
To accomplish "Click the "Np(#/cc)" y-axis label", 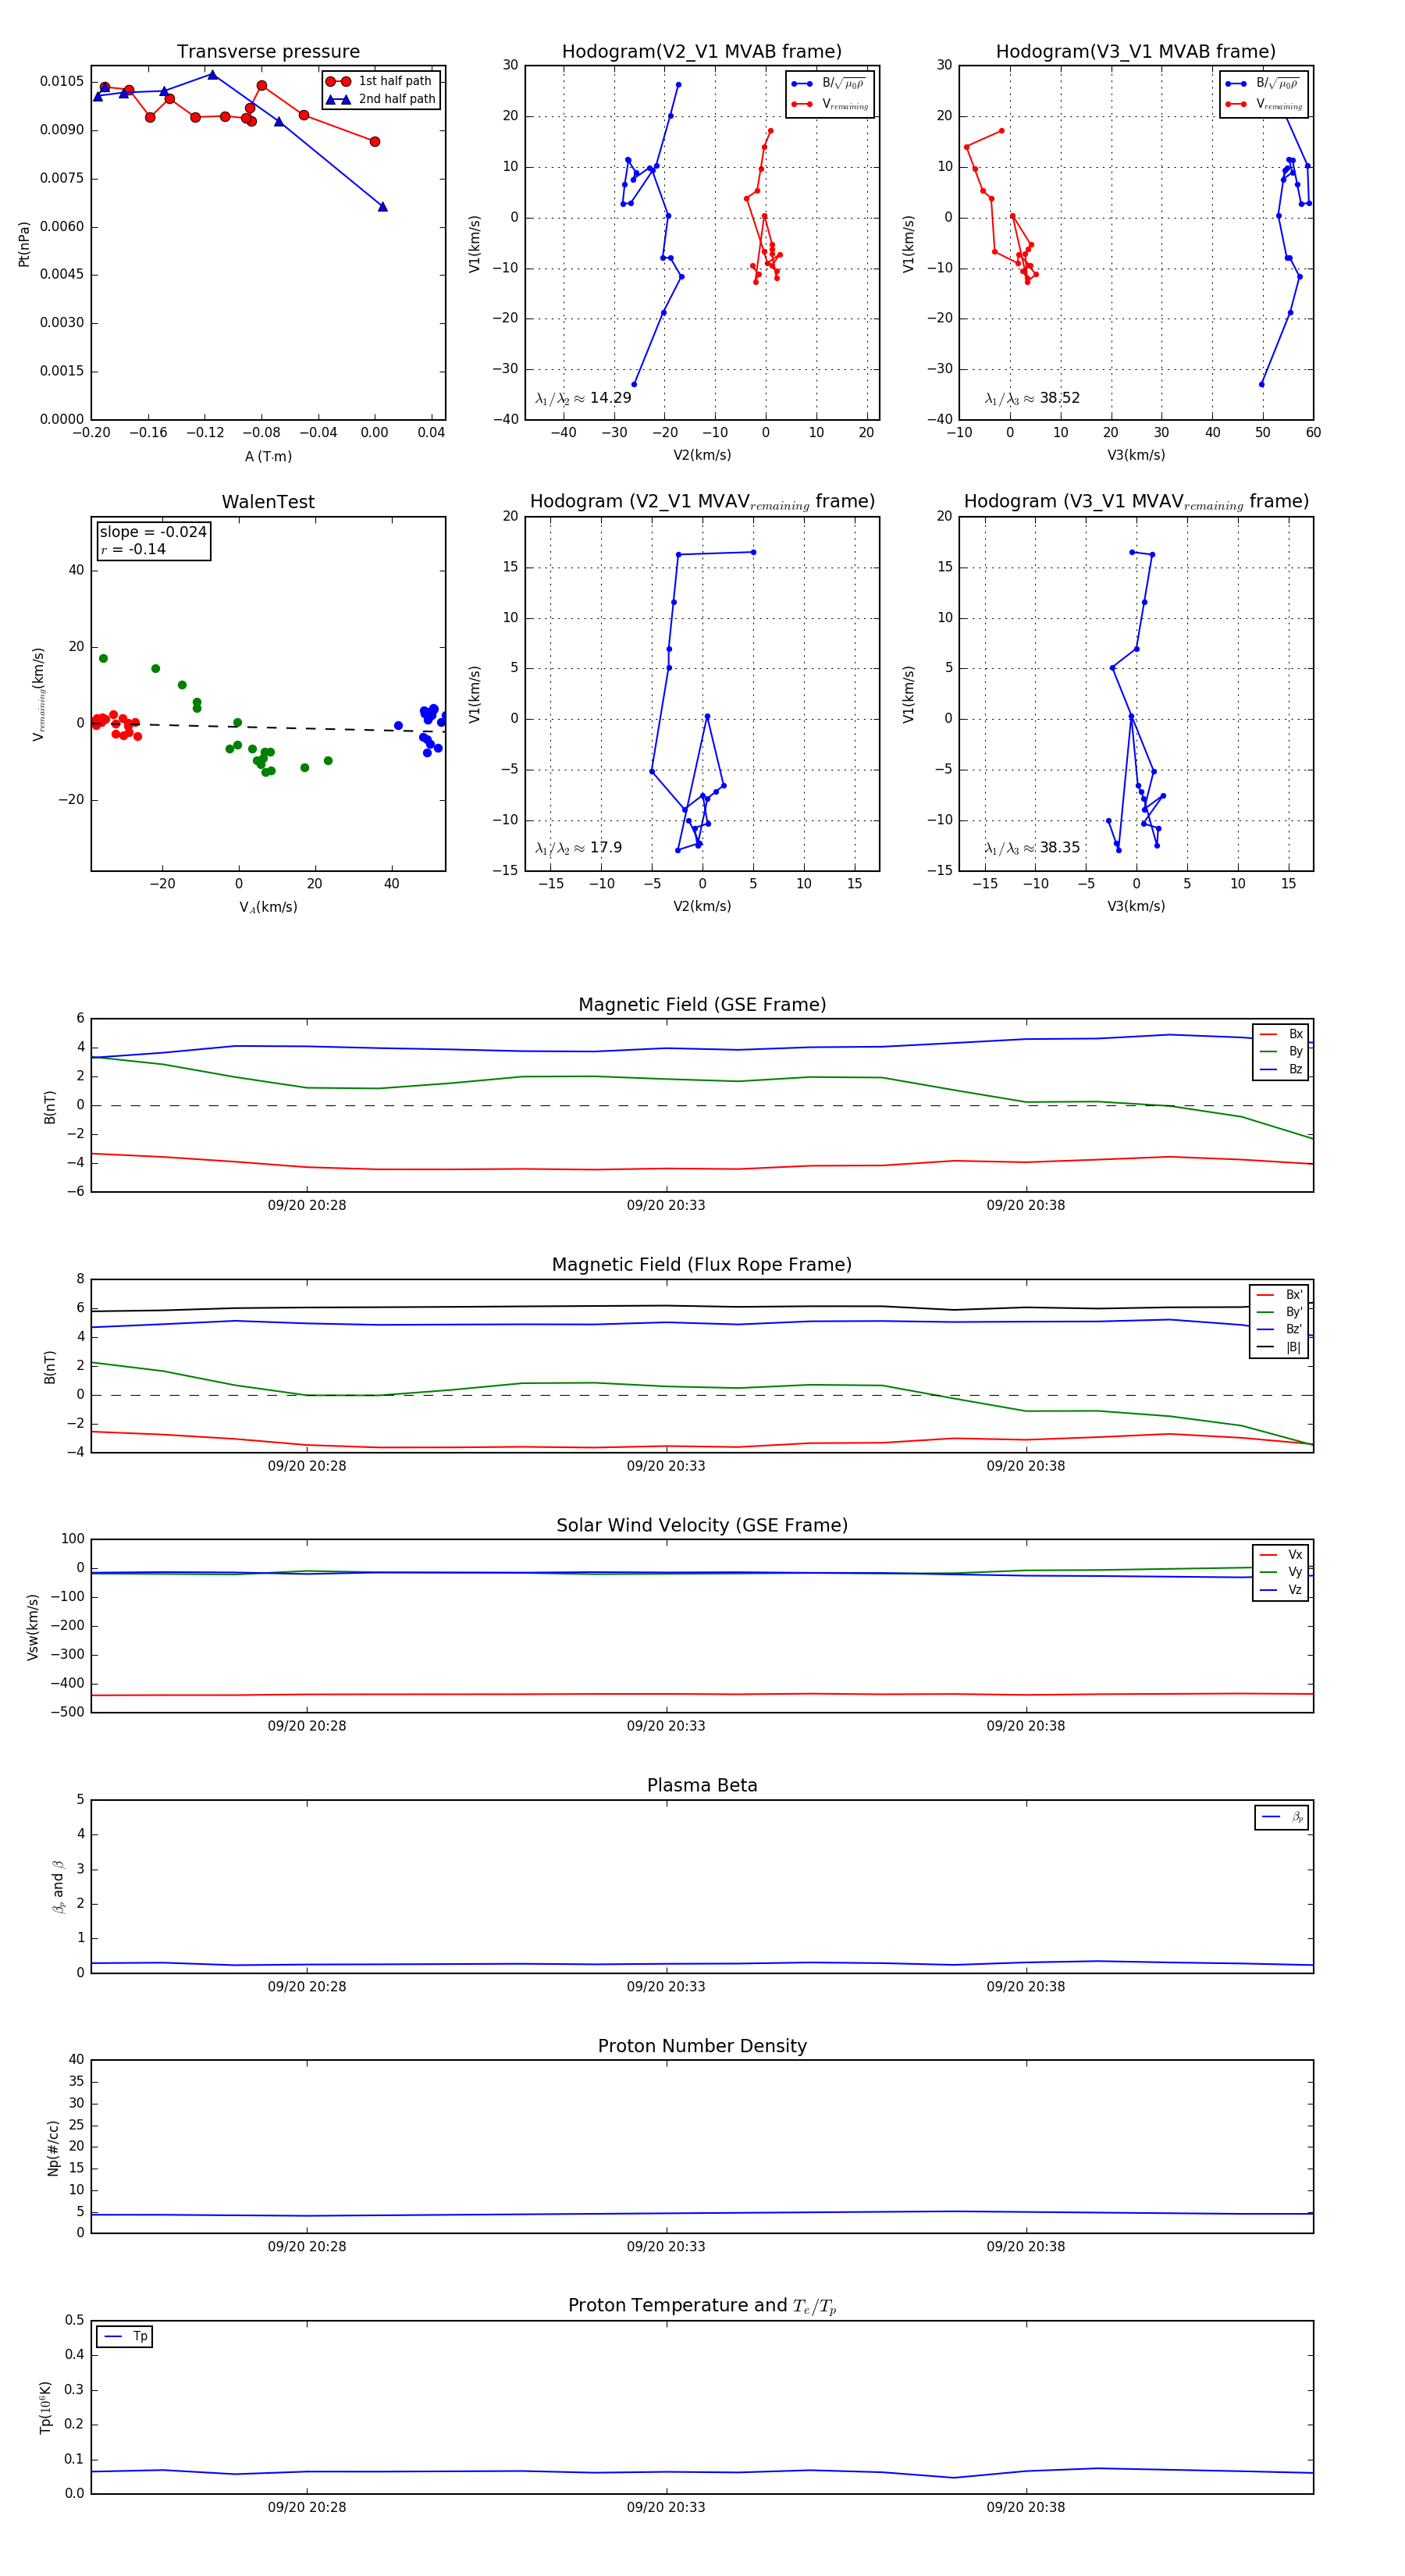I will [x=54, y=2148].
